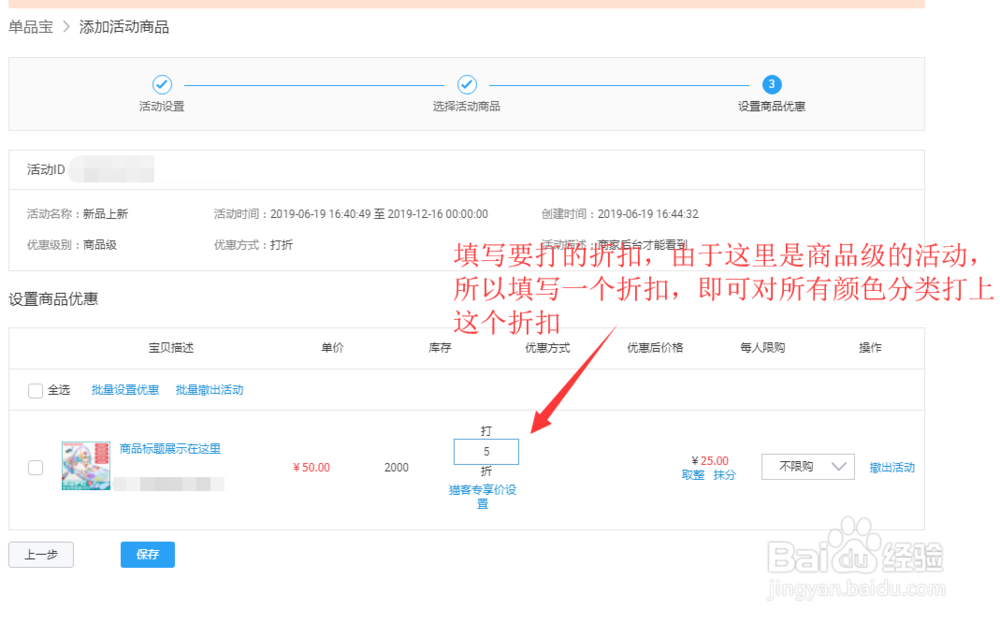The height and width of the screenshot is (623, 1000).
Task: Click the completed 活动设置 step checkmark icon
Action: [x=161, y=85]
